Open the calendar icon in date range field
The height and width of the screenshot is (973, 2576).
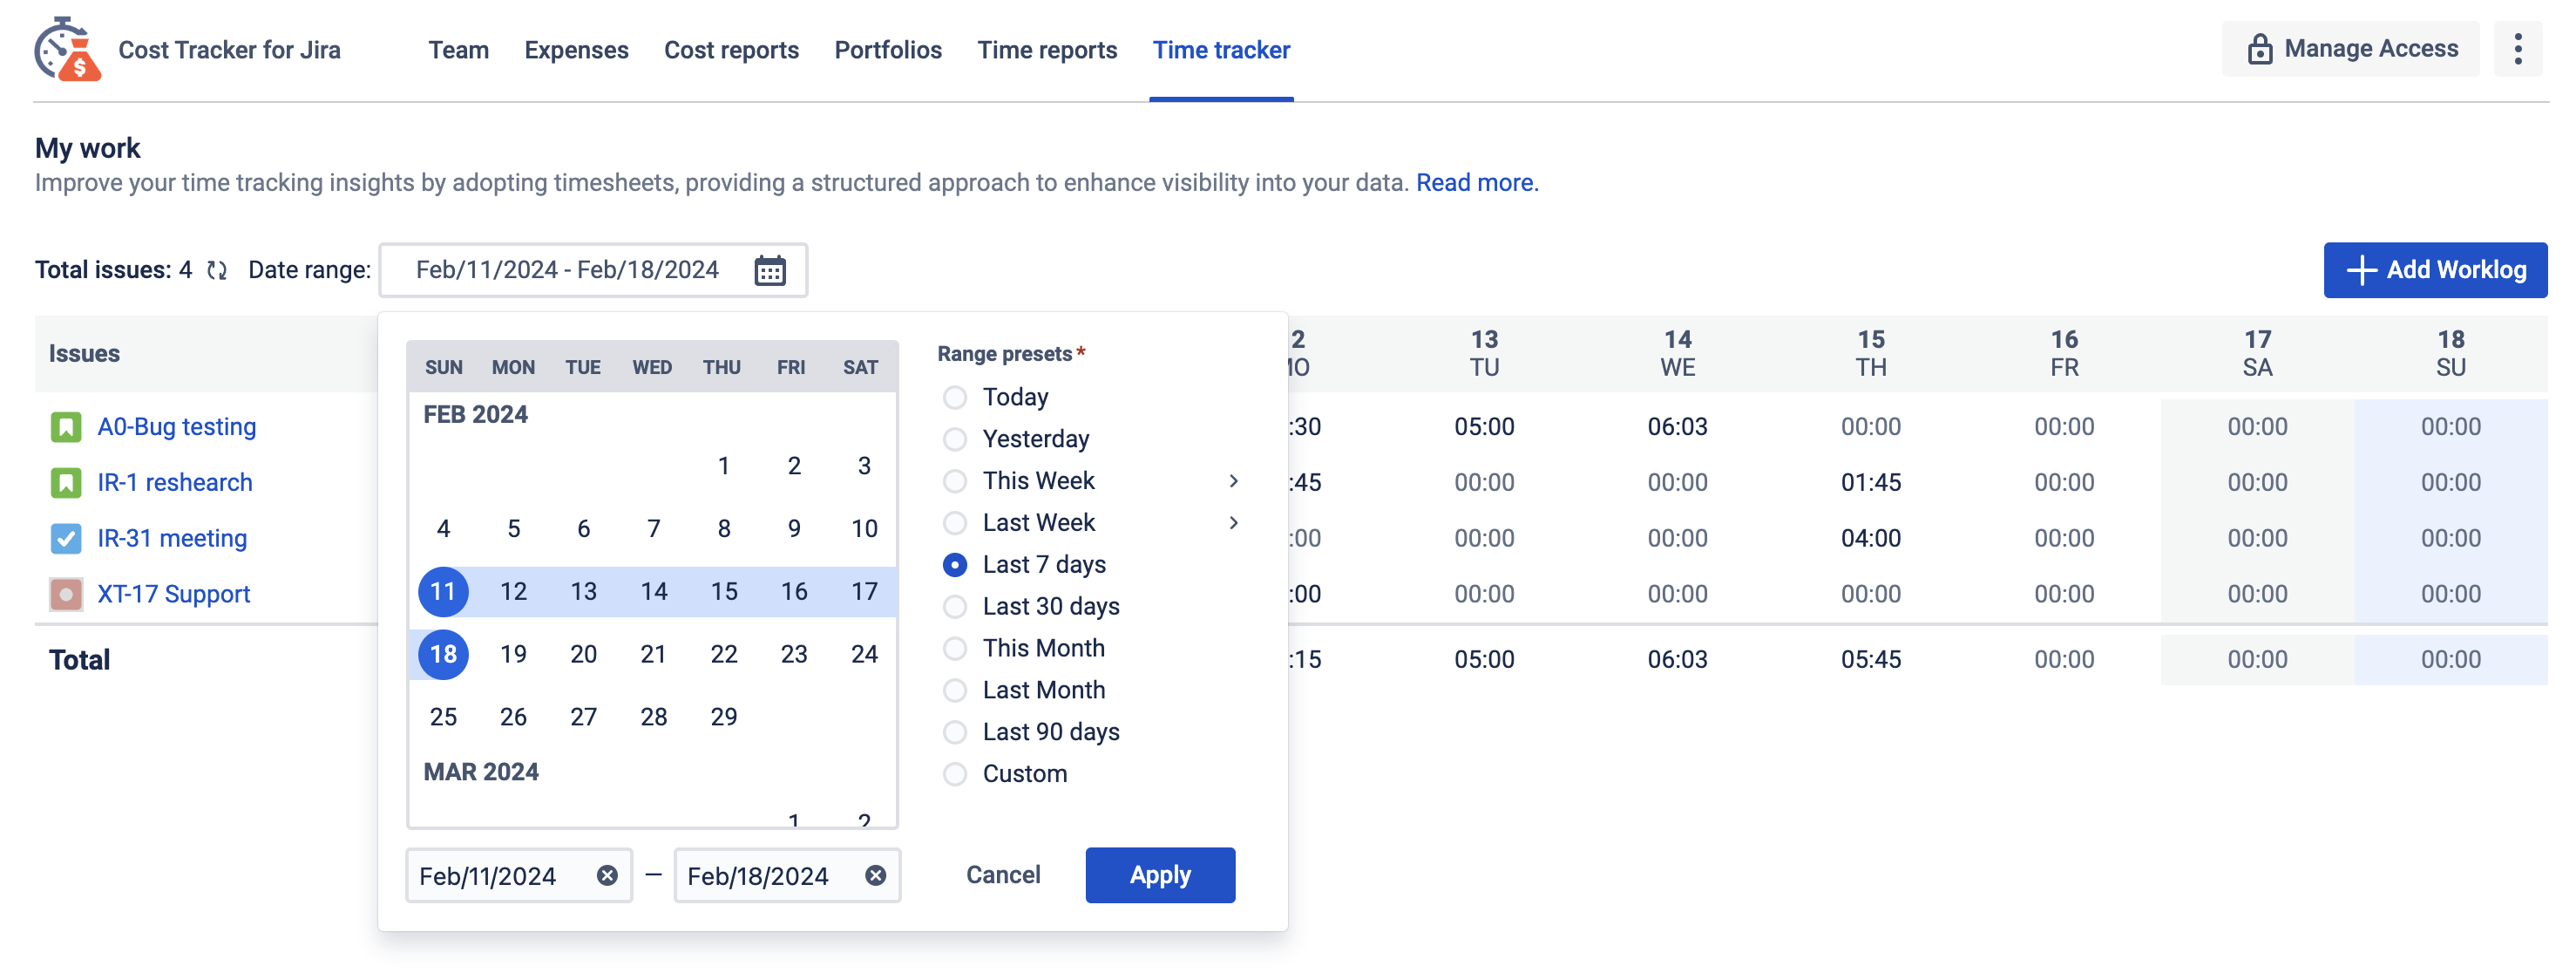769,270
